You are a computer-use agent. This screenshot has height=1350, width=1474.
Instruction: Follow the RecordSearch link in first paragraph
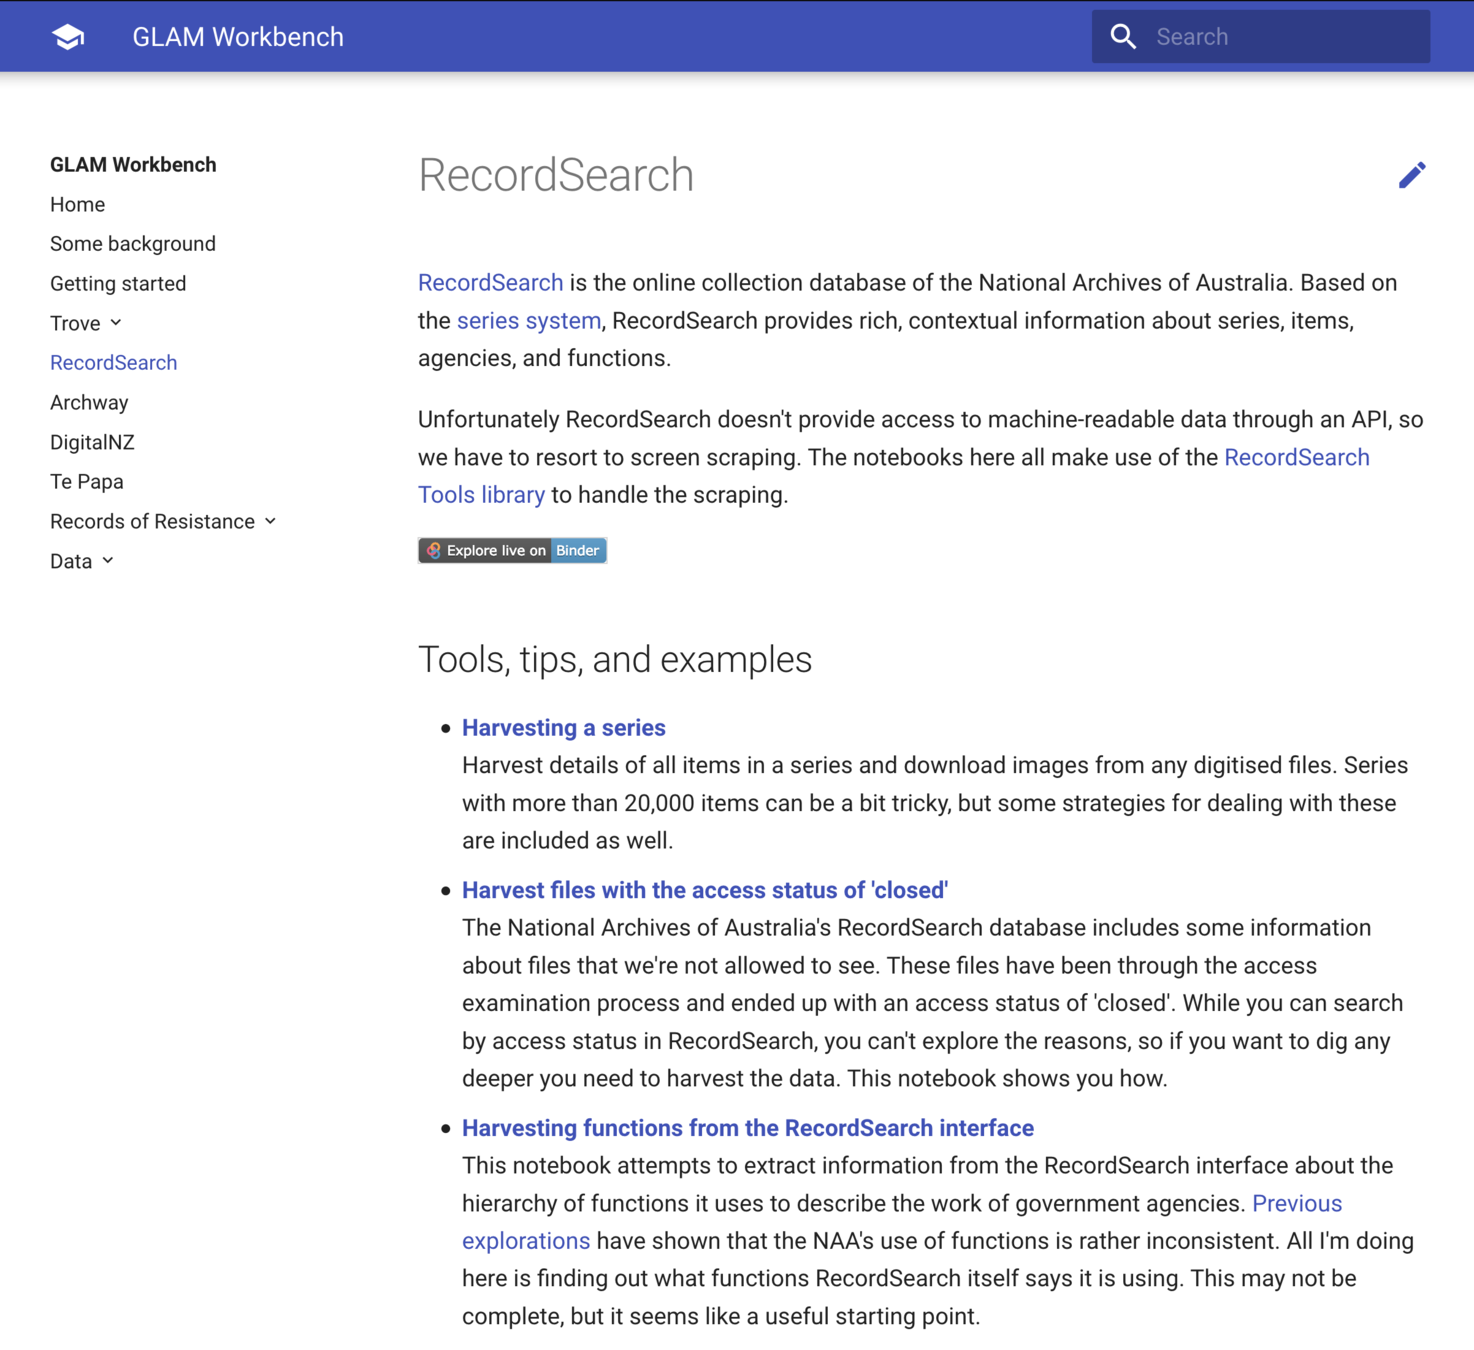(x=490, y=283)
